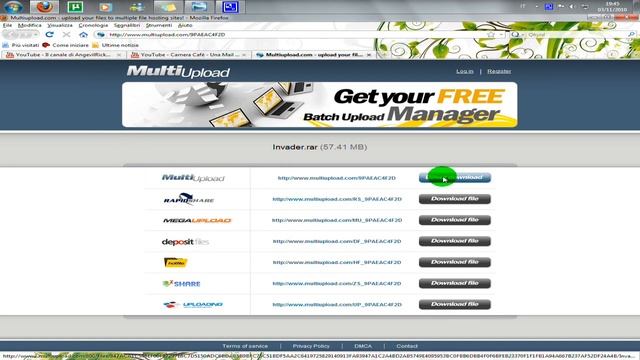
Task: Close the AngevilRick YouTube tab
Action: pyautogui.click(x=119, y=55)
